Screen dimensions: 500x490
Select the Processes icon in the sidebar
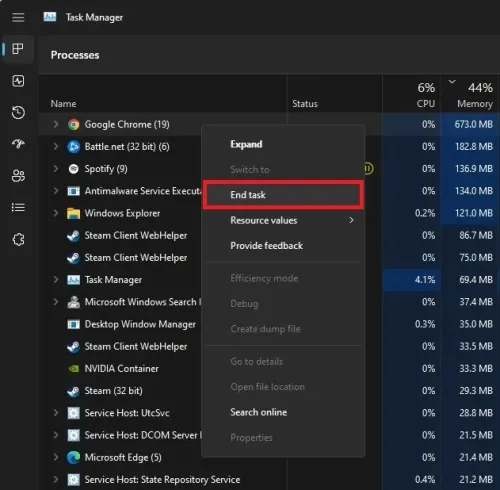pos(18,49)
